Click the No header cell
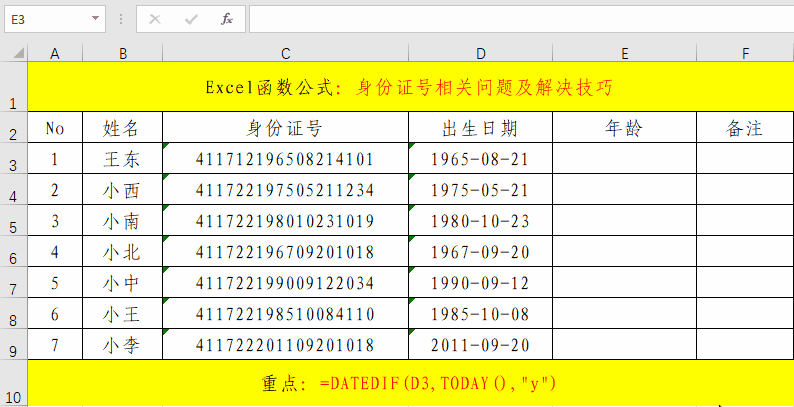794x407 pixels. point(55,127)
